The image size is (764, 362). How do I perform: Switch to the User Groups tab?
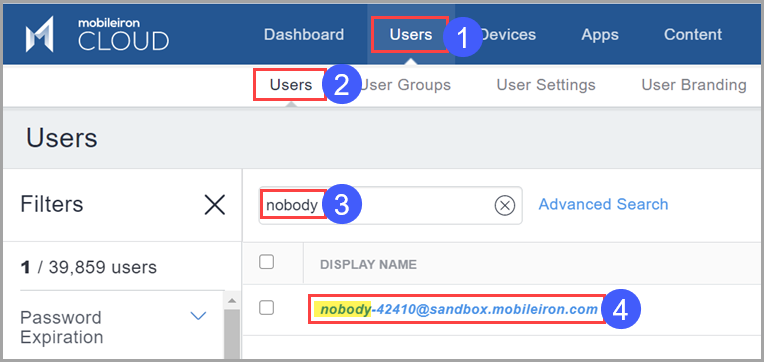405,85
